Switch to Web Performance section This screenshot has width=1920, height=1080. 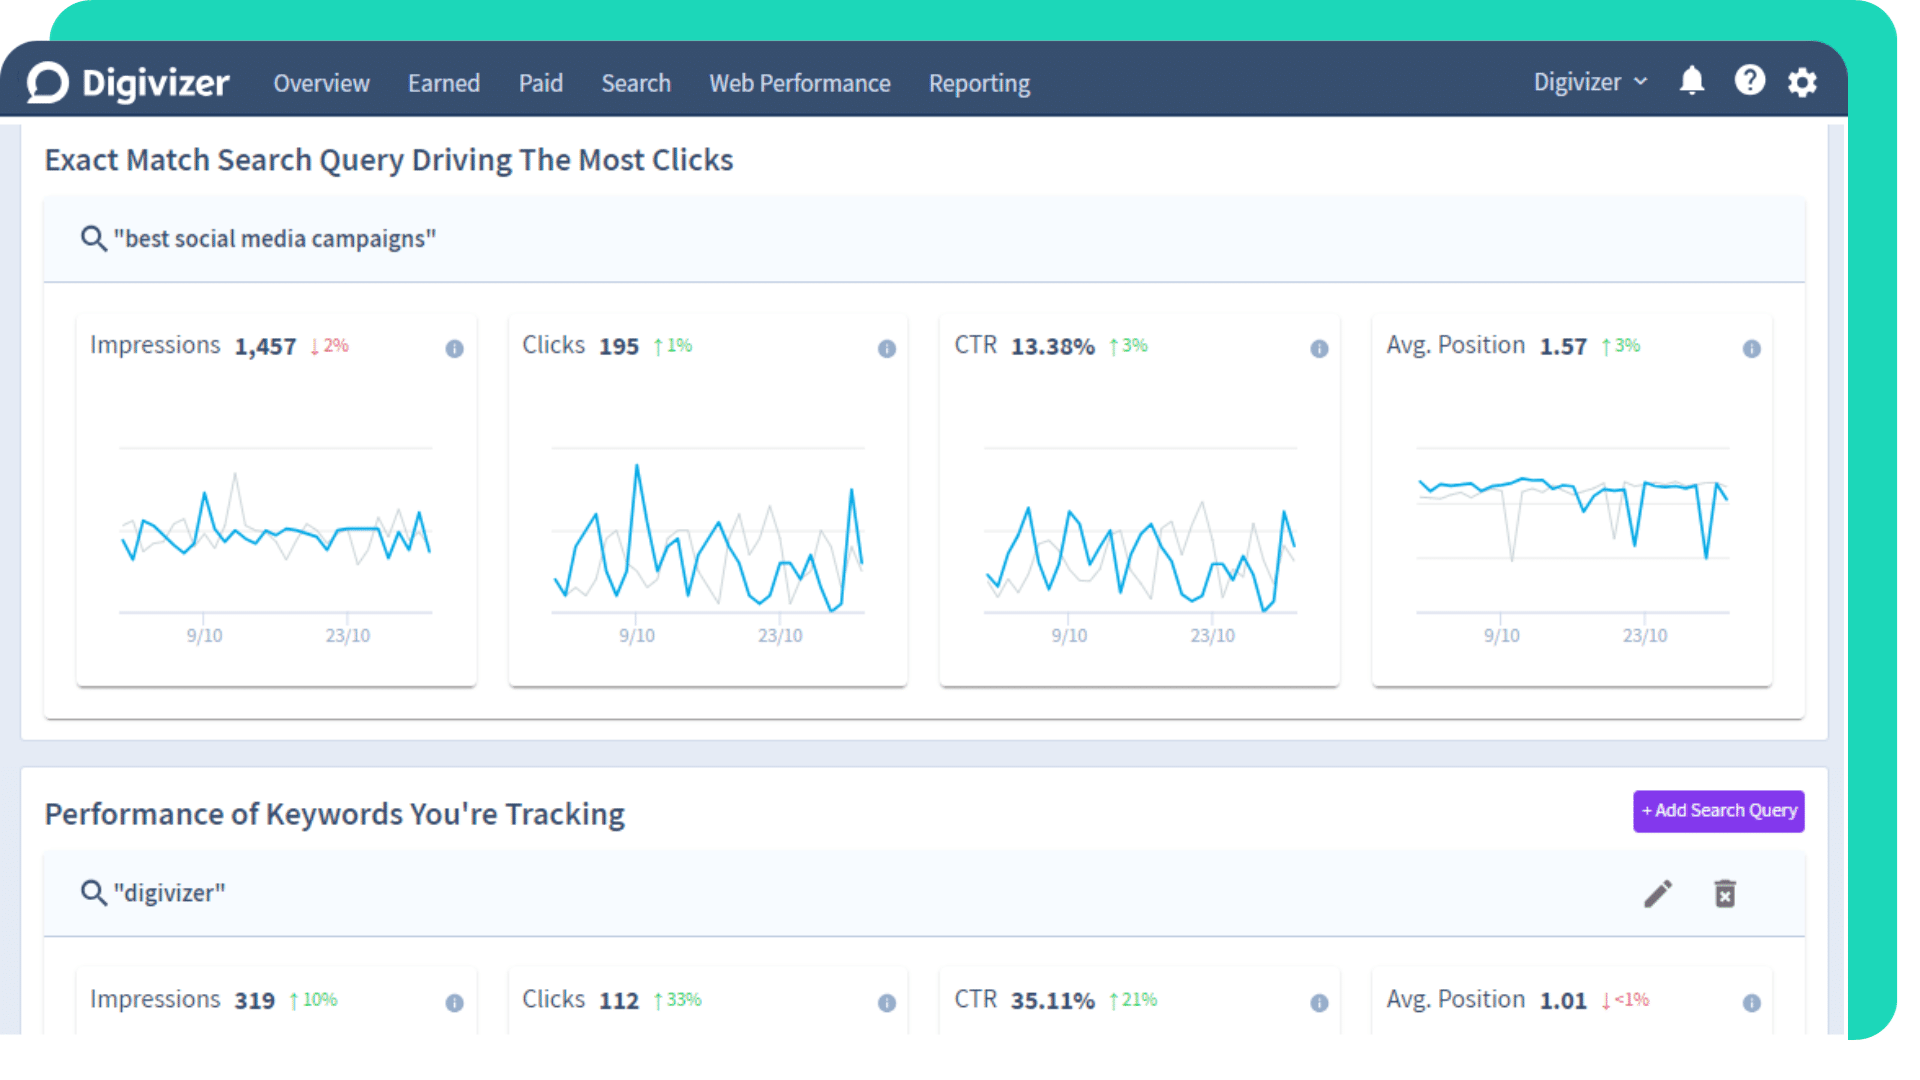pos(799,83)
